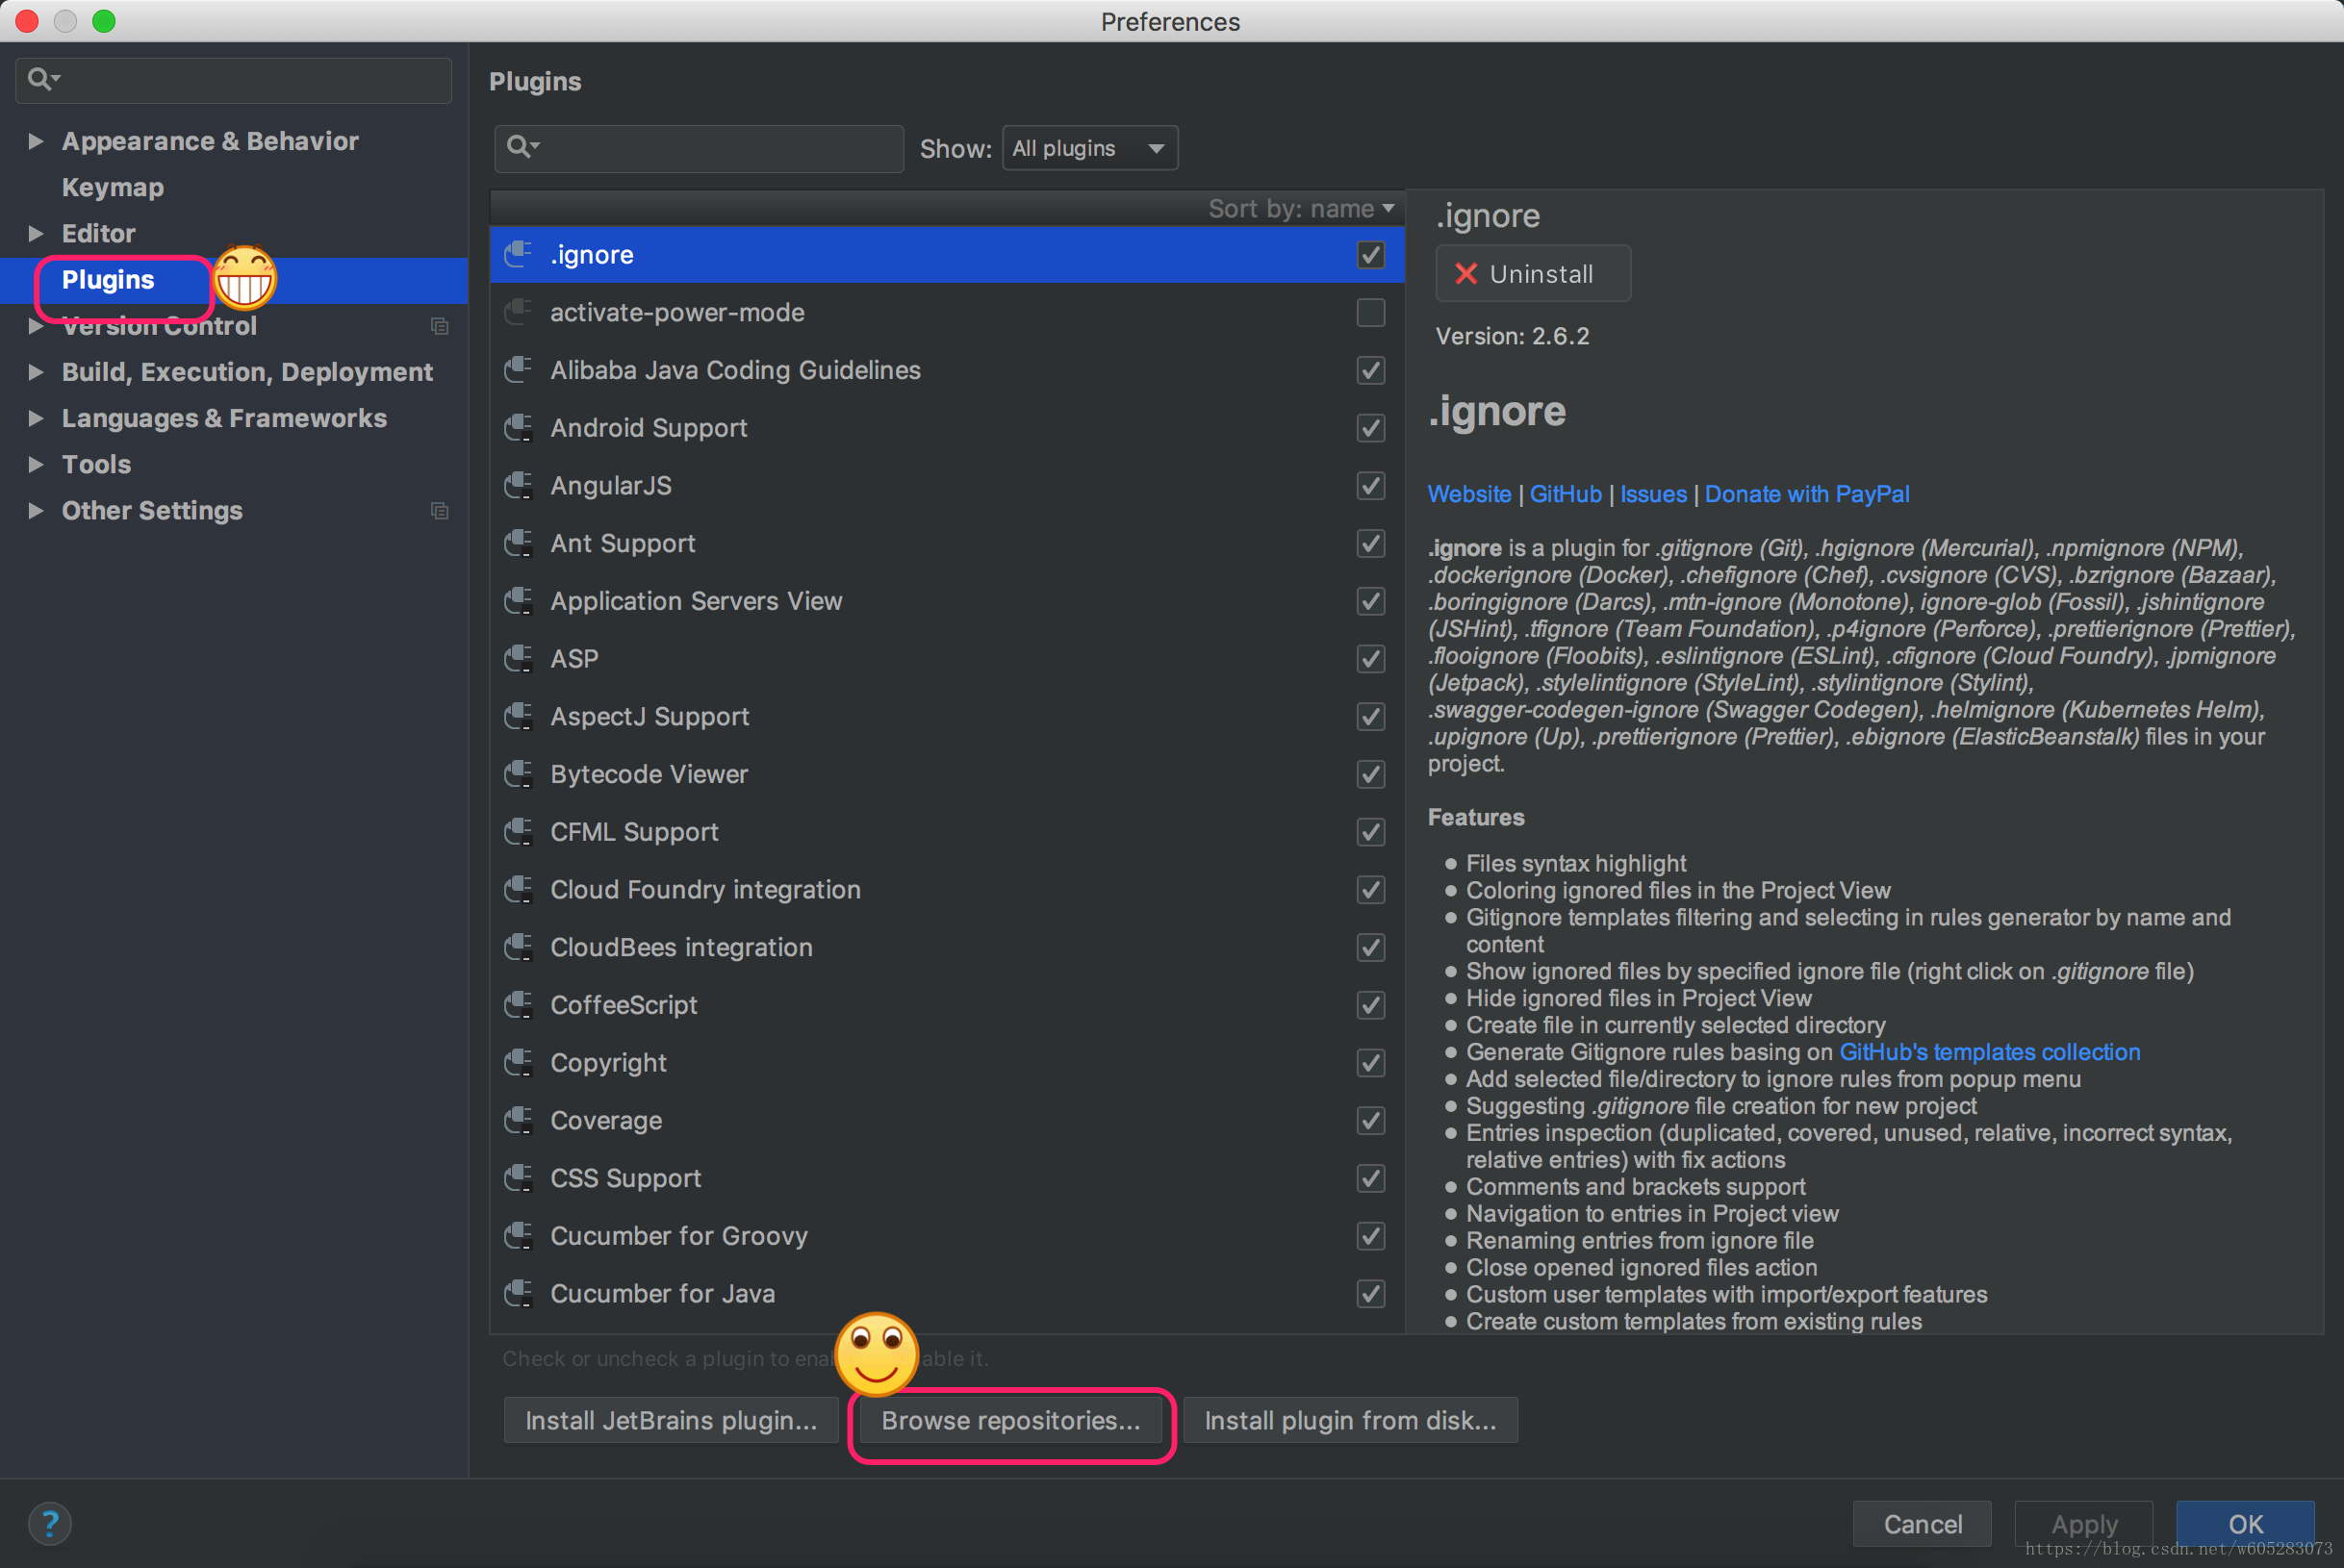Open the Donate with PayPal link

[x=1806, y=494]
